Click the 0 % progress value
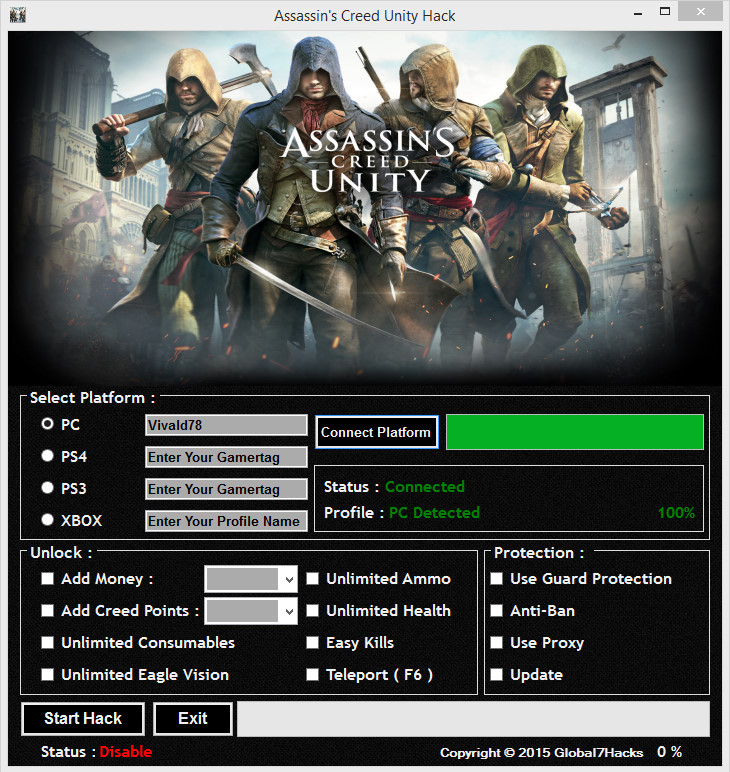This screenshot has height=772, width=730. 669,751
